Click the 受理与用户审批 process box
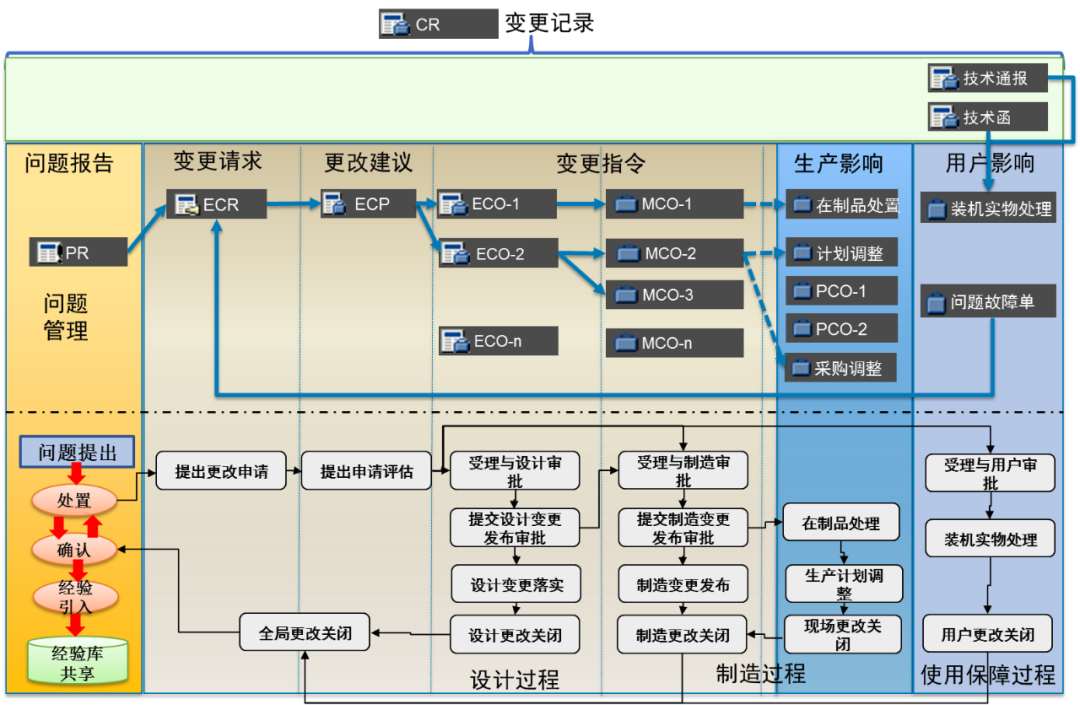 tap(990, 473)
